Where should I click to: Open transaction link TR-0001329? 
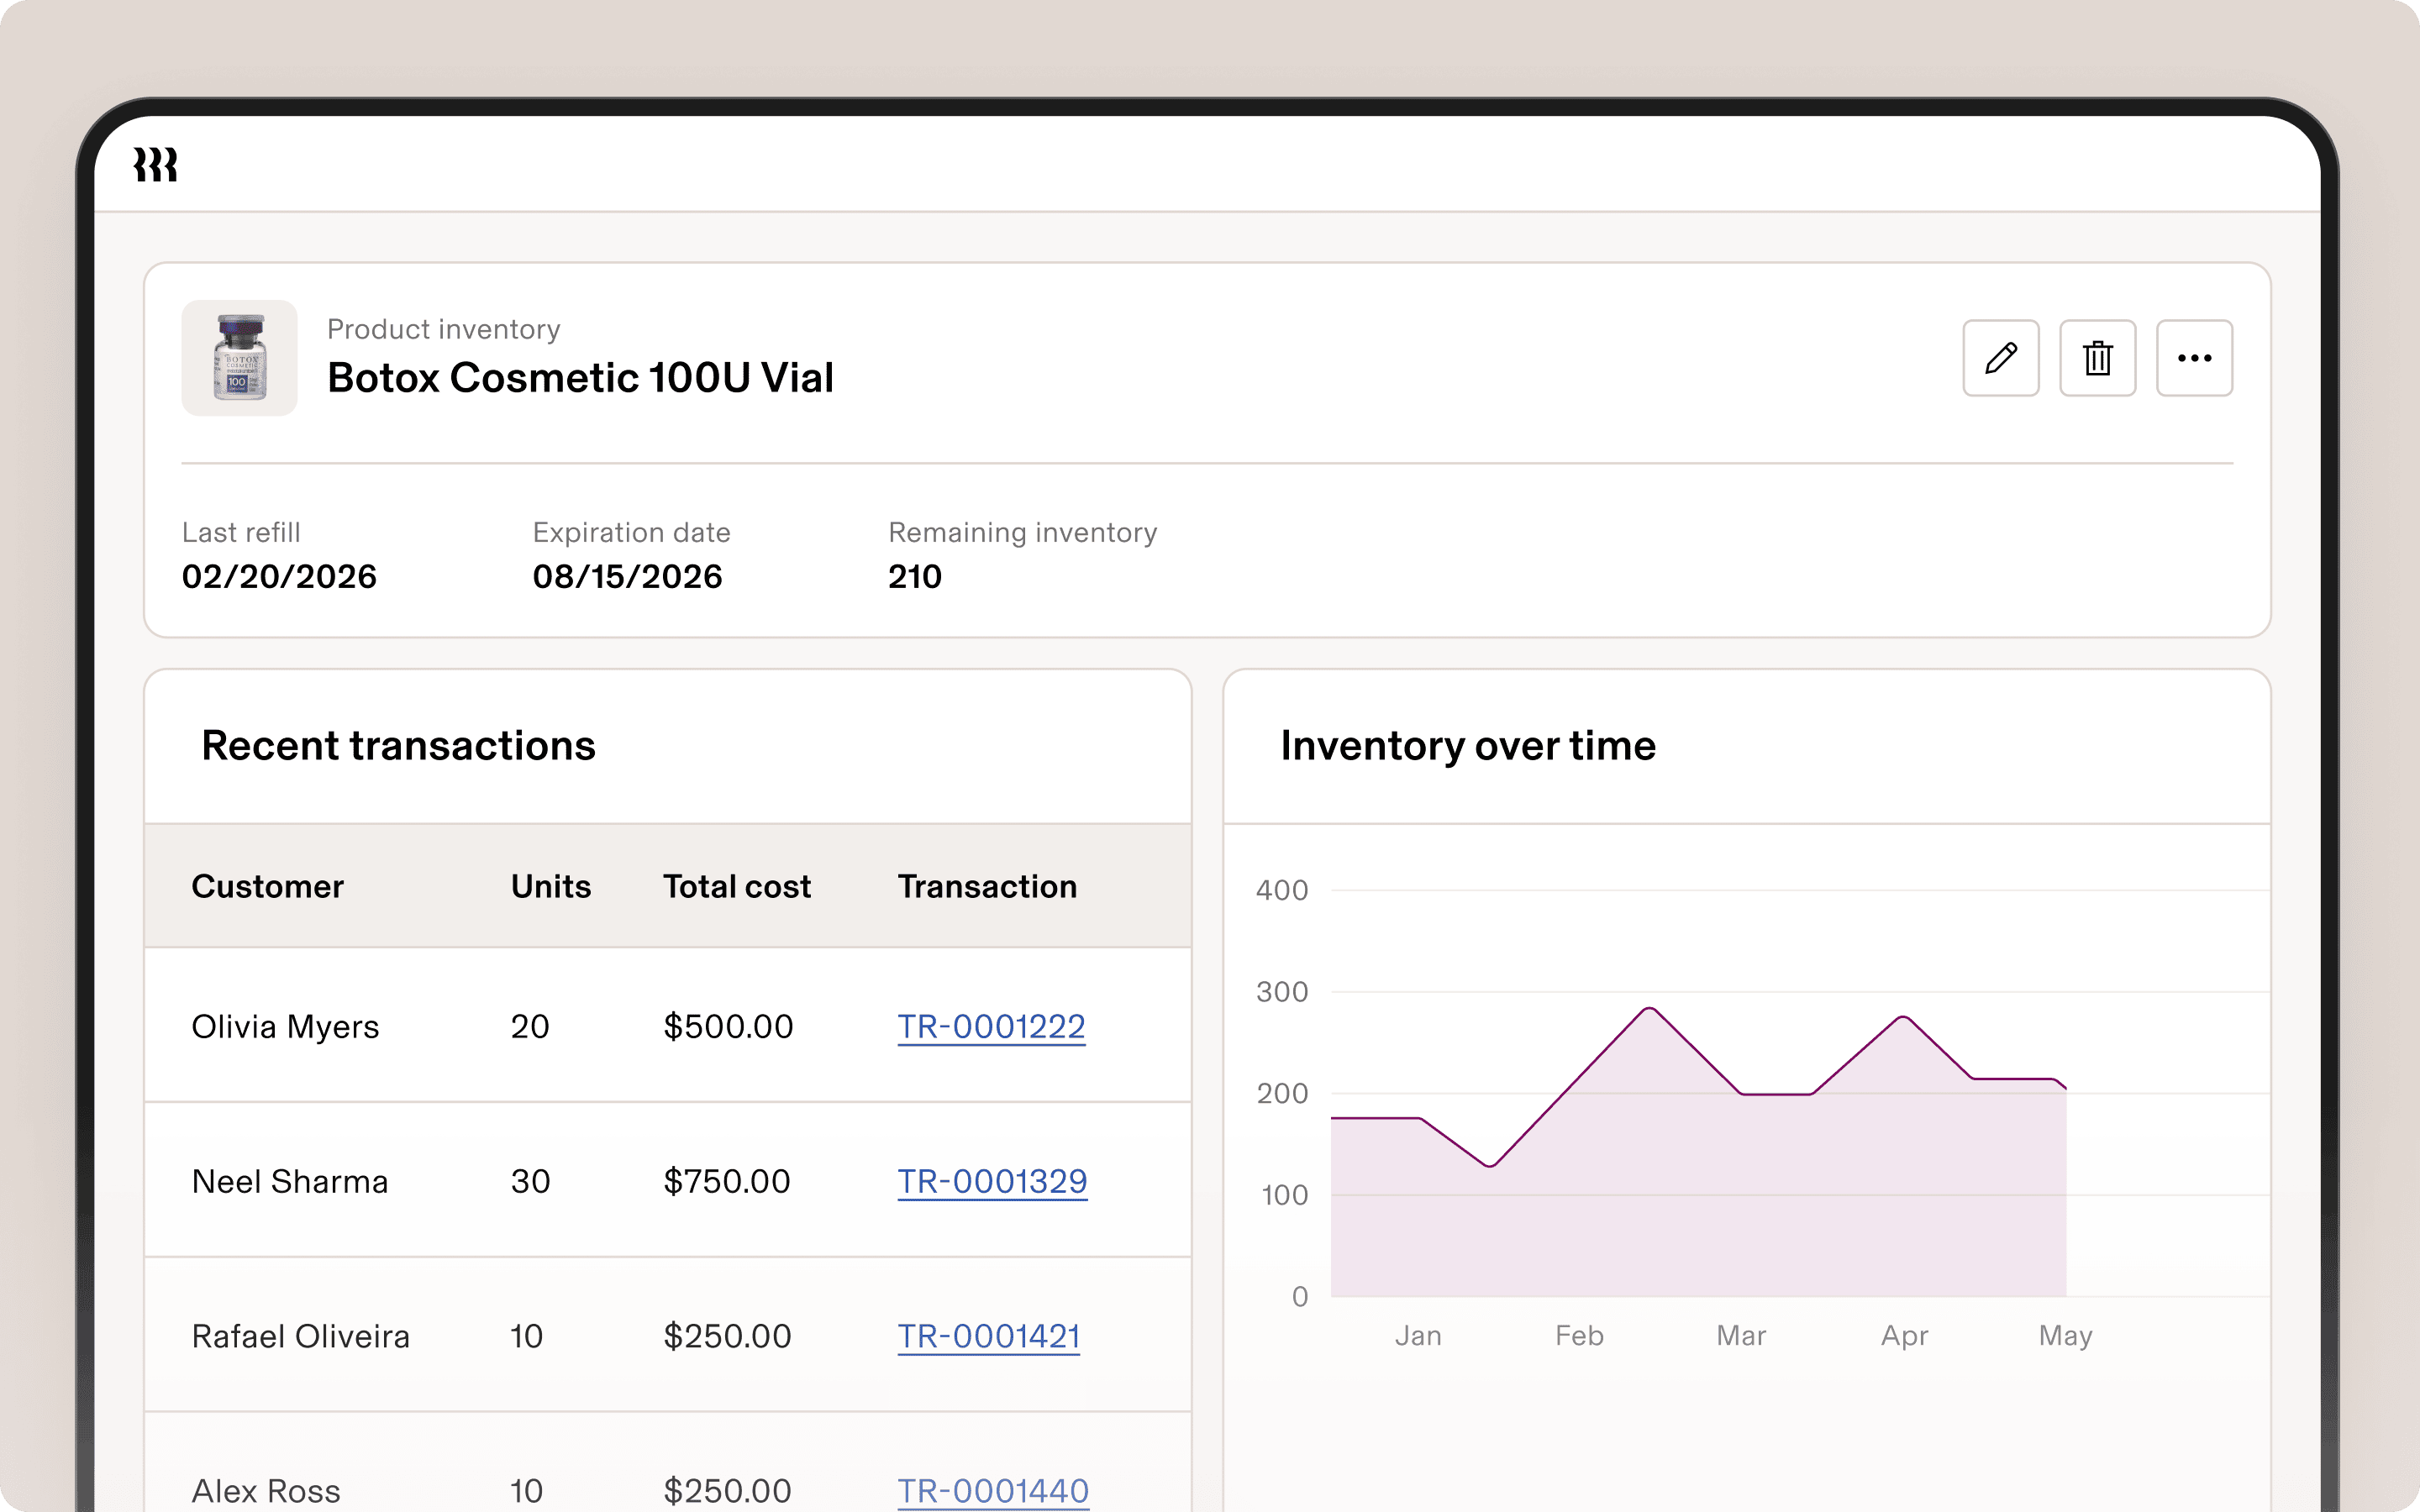click(x=992, y=1182)
